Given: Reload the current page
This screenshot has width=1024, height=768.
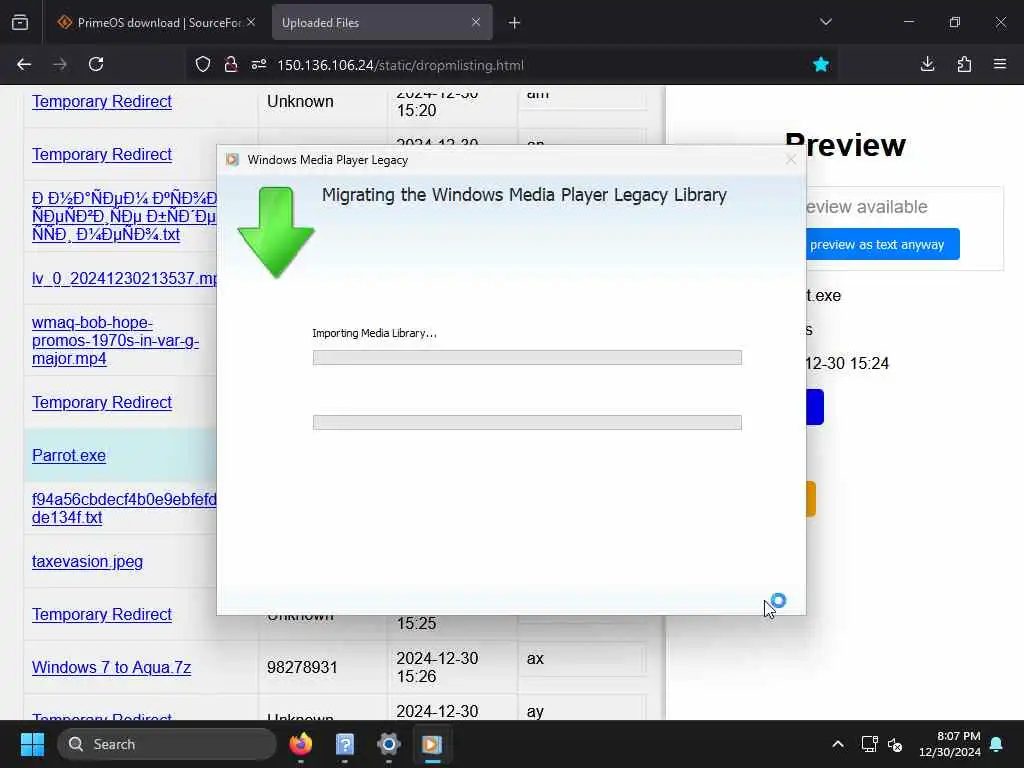Looking at the screenshot, I should coord(96,64).
